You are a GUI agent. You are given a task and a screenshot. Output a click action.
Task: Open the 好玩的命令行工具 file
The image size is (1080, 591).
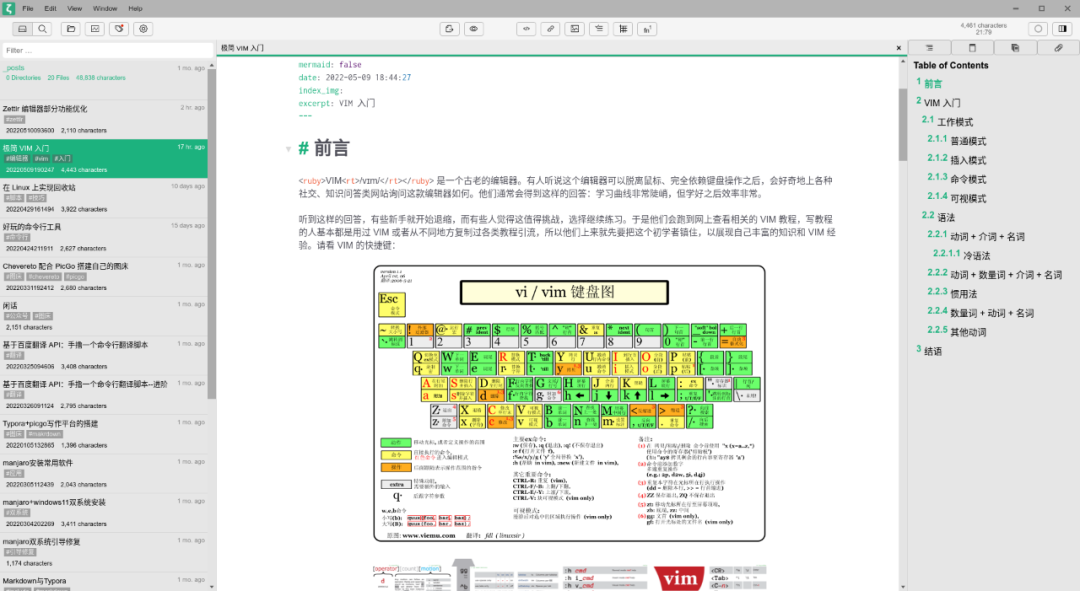pos(103,237)
